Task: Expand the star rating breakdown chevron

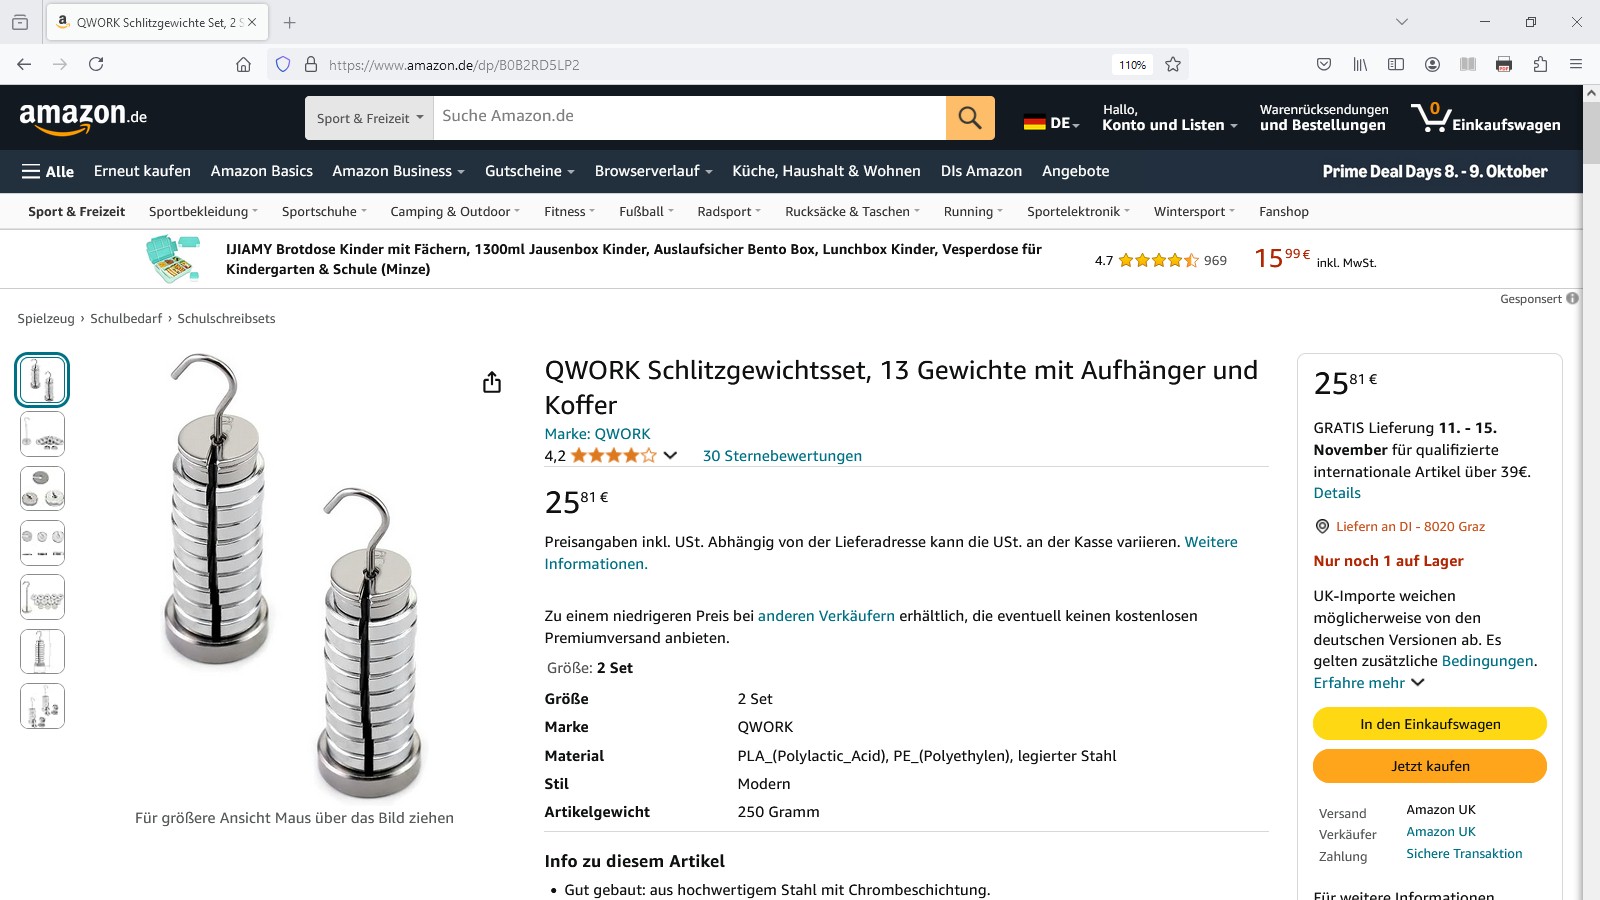Action: click(670, 455)
